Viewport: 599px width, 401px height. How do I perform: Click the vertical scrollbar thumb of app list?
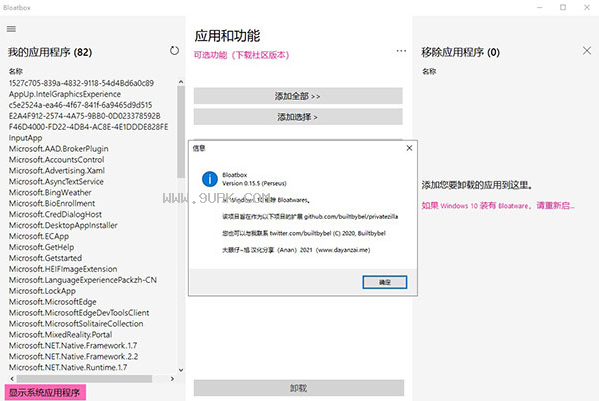[x=181, y=132]
